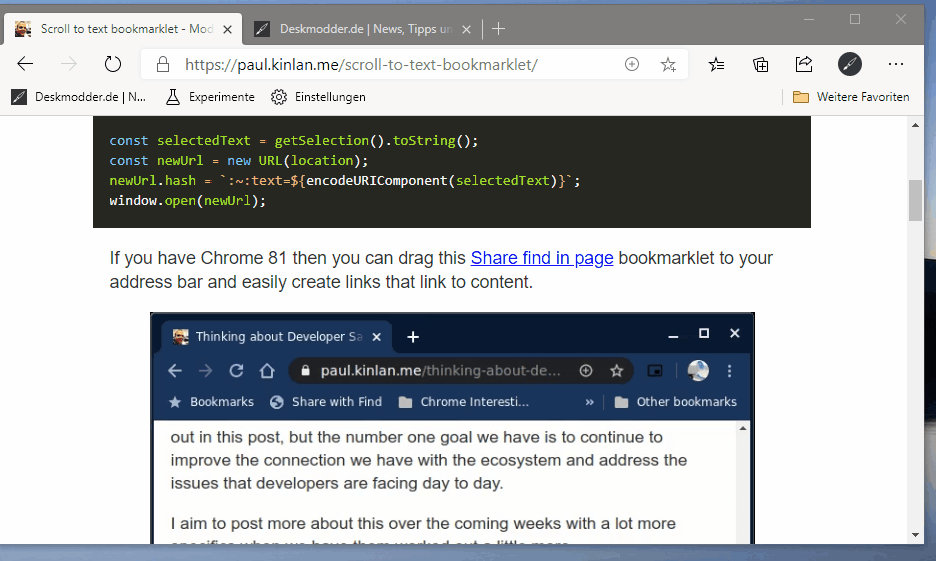Click the home icon in the embedded Chrome image
The height and width of the screenshot is (561, 936).
coord(267,371)
